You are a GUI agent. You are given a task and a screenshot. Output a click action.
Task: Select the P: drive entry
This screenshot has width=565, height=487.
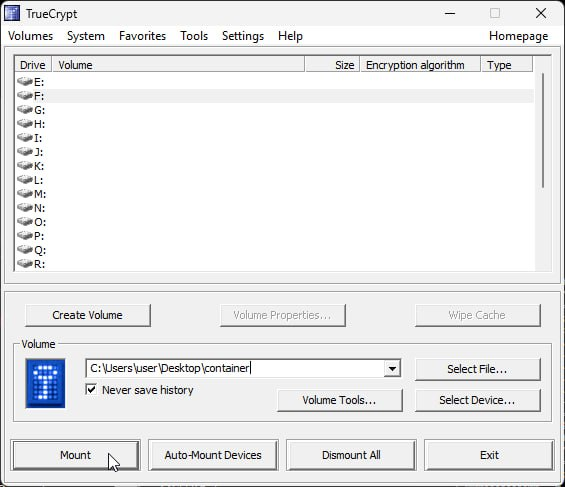(274, 236)
